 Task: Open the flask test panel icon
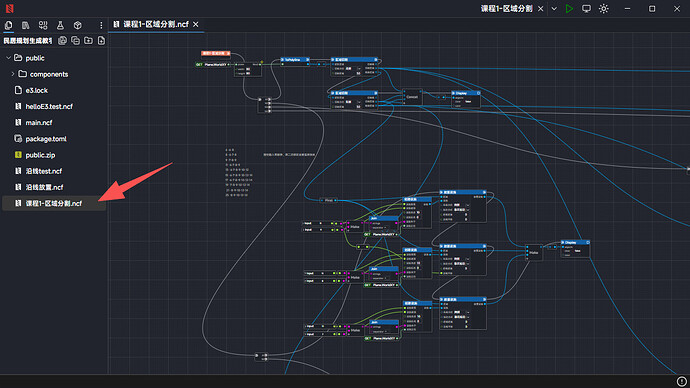[60, 25]
